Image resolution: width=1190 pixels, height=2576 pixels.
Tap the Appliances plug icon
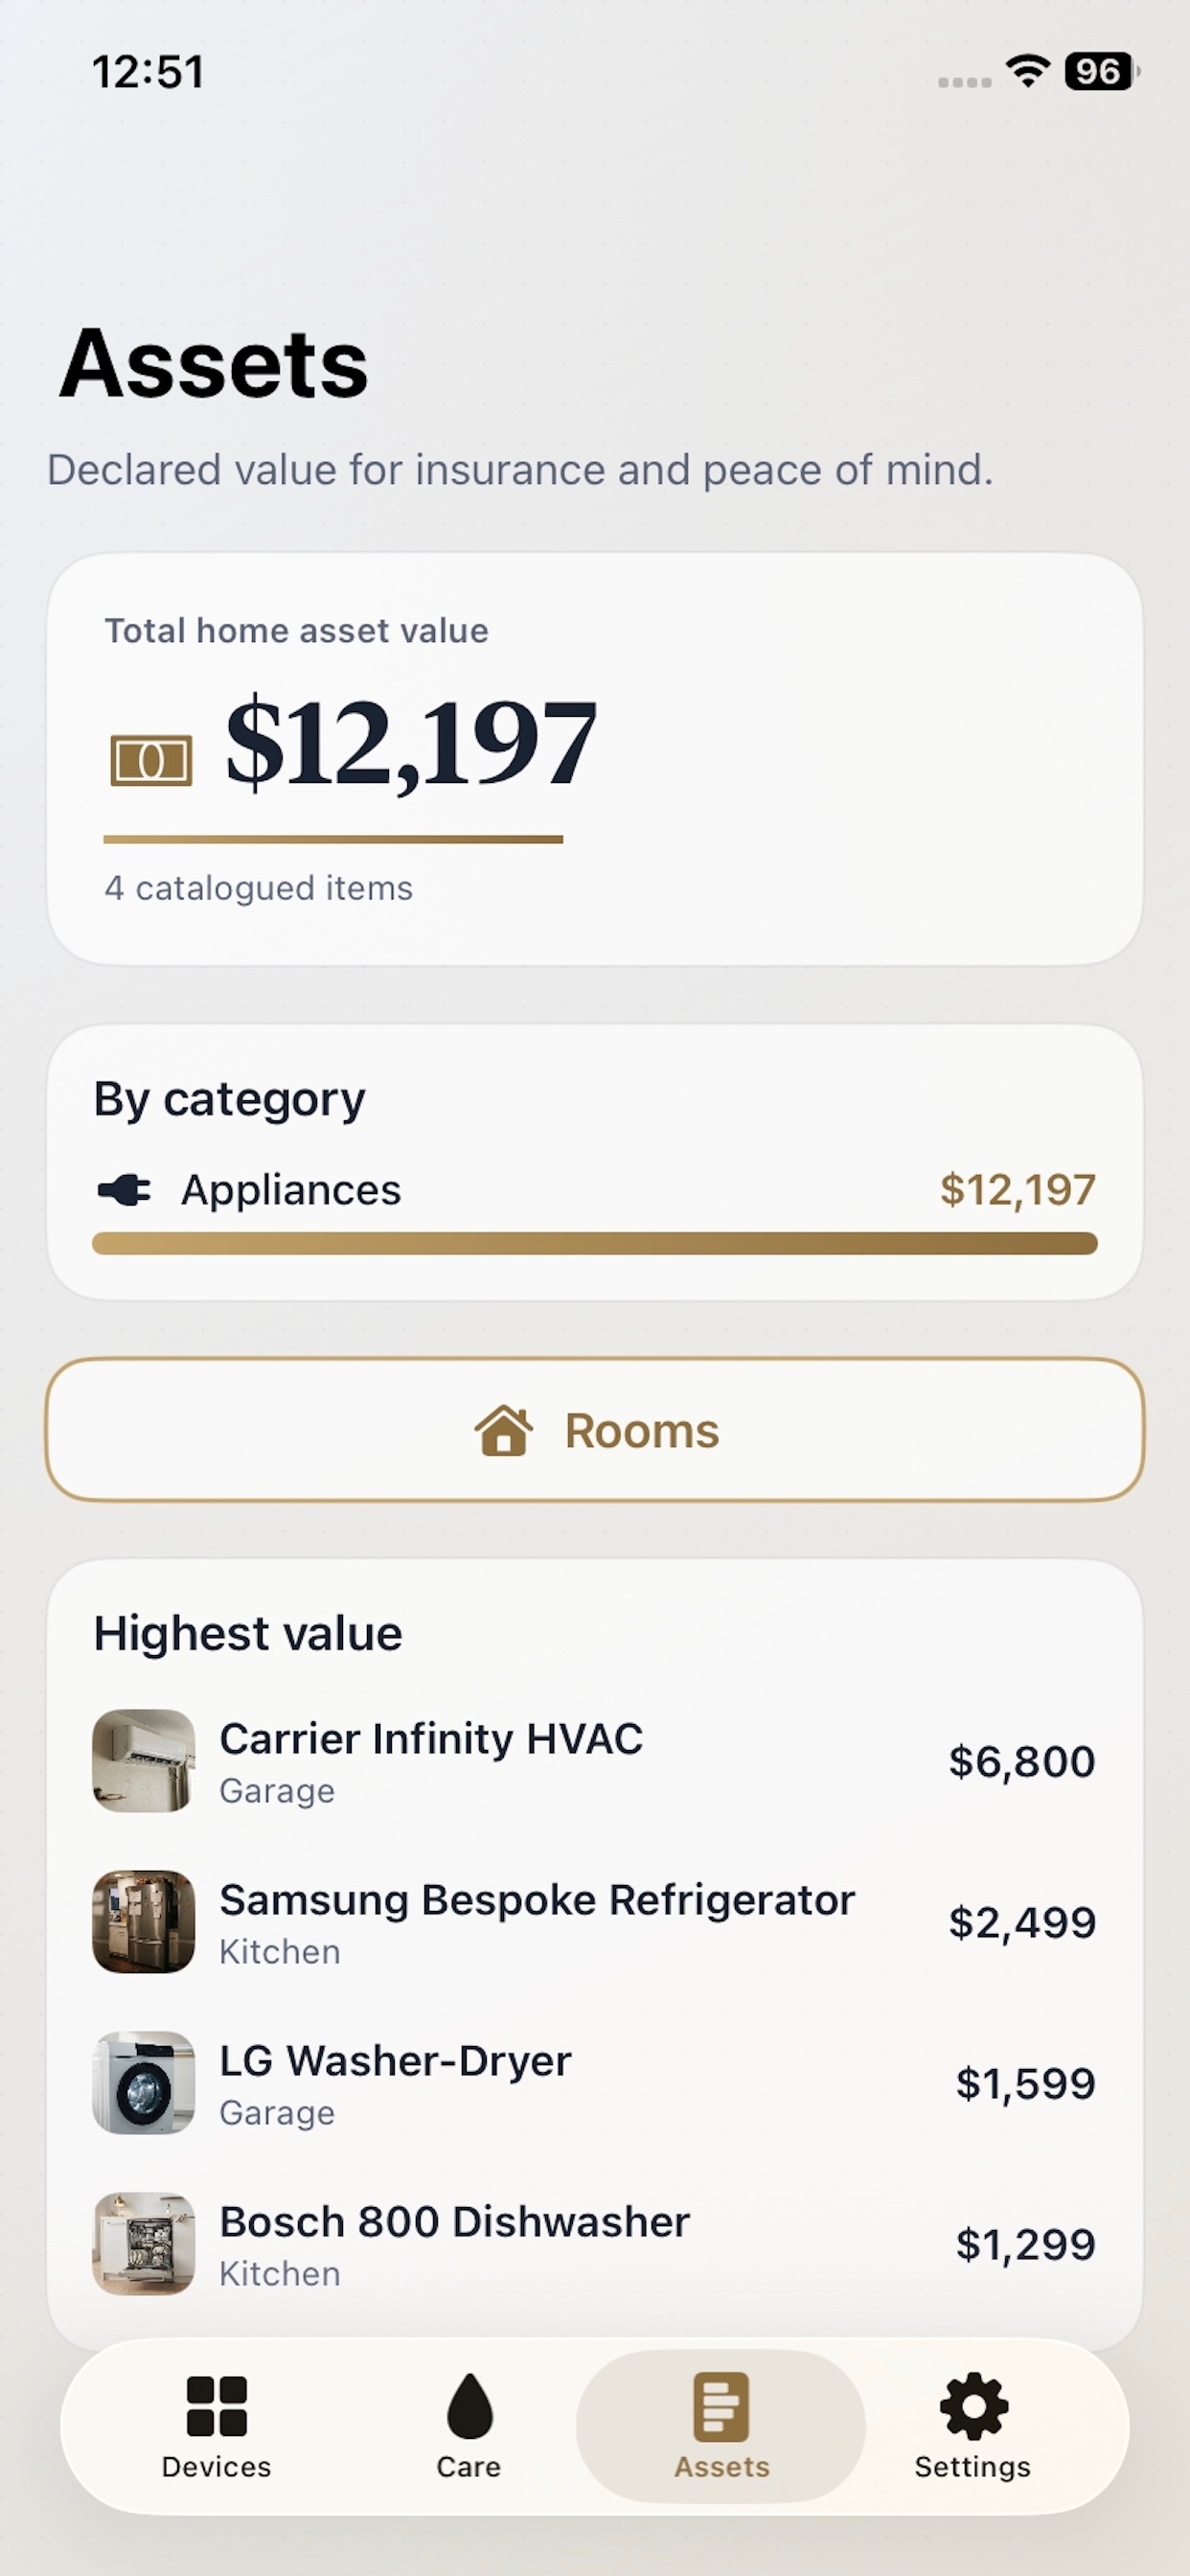pos(124,1190)
